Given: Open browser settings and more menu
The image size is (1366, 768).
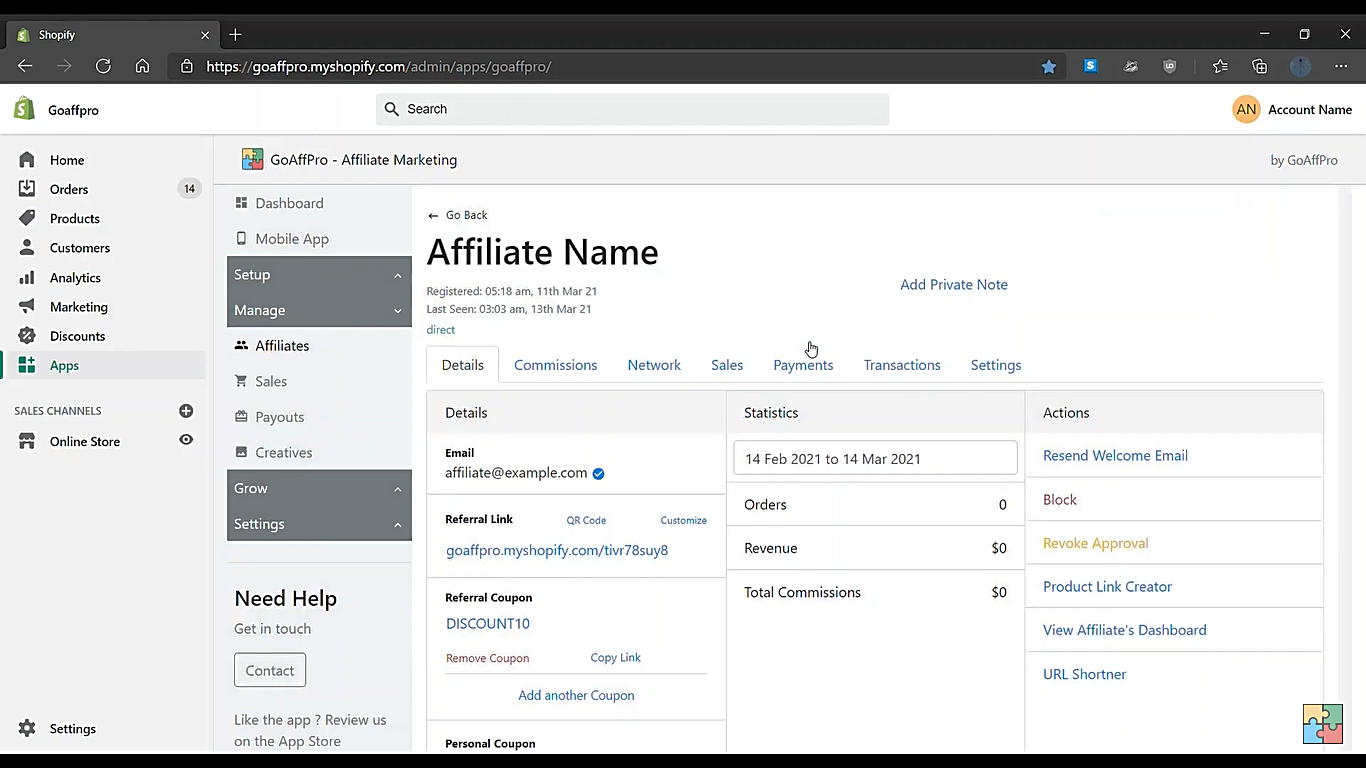Looking at the screenshot, I should click(x=1341, y=66).
